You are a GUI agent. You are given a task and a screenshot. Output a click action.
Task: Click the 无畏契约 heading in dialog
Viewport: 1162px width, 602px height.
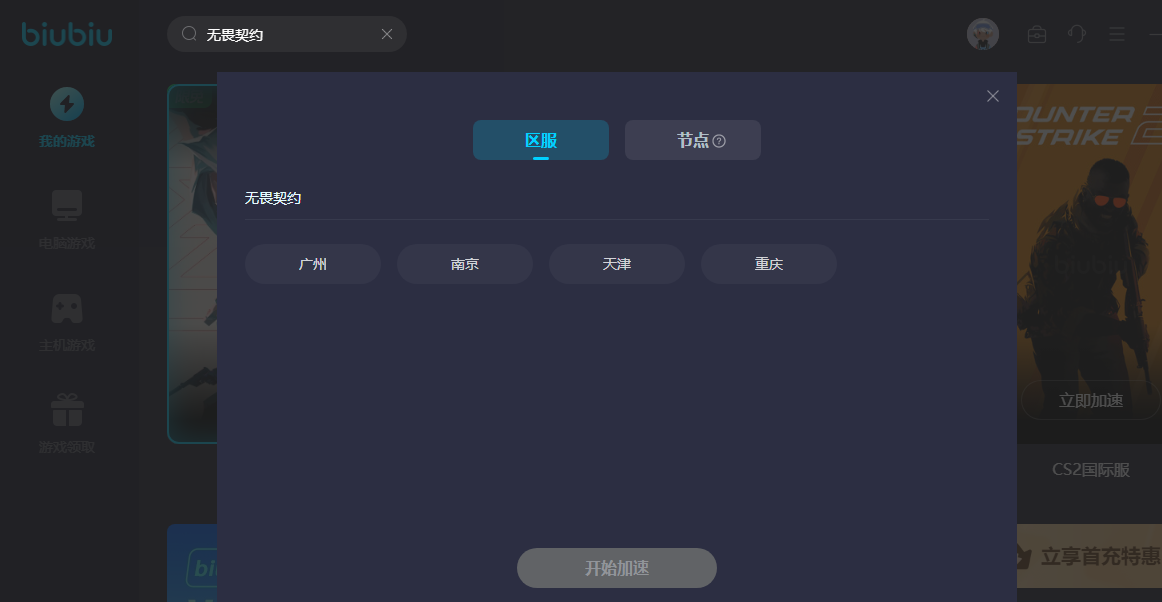[x=273, y=198]
